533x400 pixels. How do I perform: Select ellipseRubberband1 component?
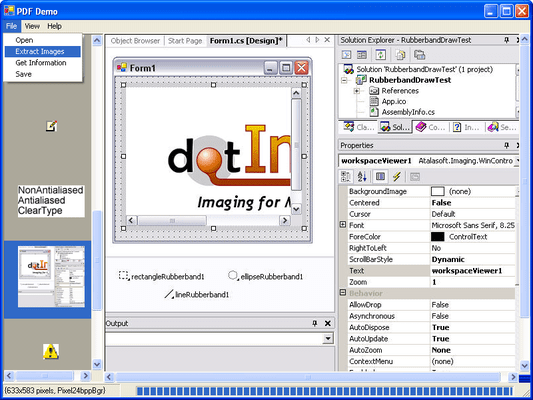coord(265,276)
